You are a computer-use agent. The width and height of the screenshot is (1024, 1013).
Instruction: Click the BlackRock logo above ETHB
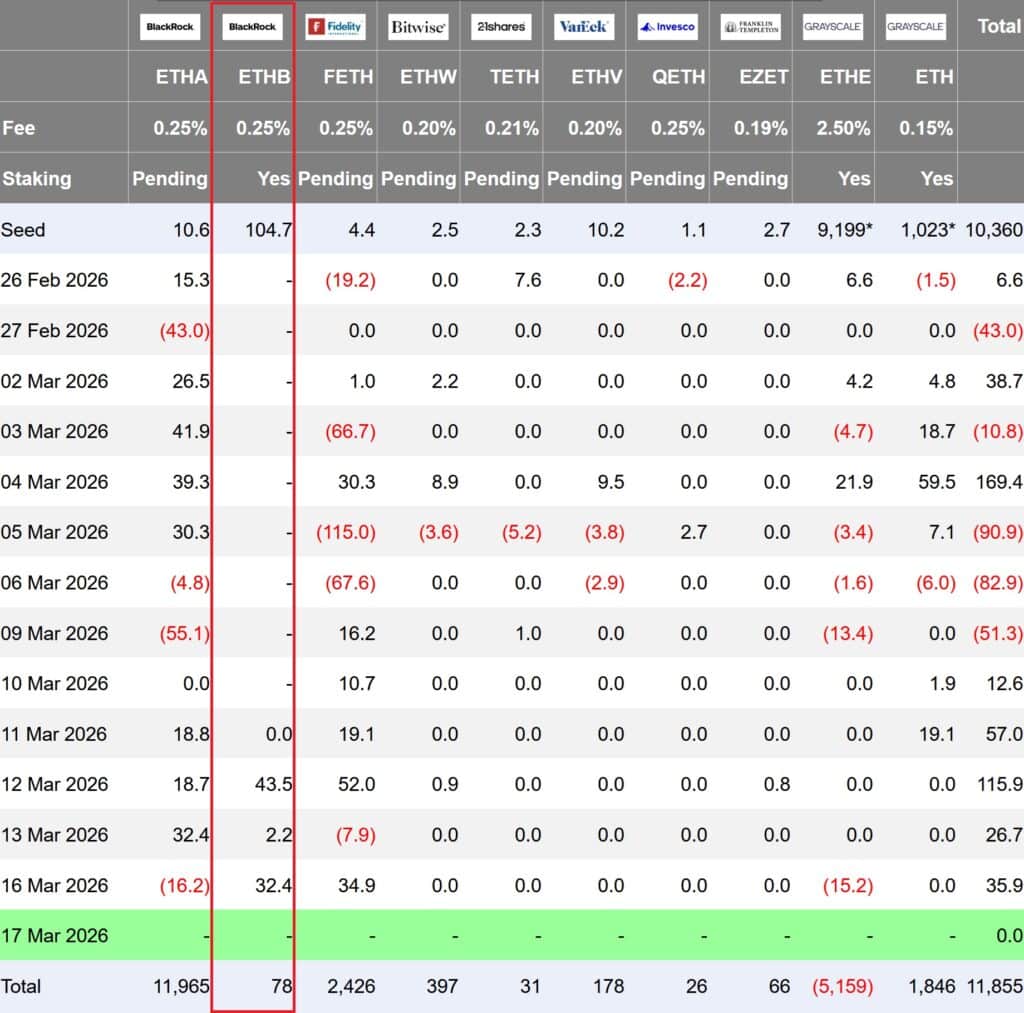[x=253, y=27]
